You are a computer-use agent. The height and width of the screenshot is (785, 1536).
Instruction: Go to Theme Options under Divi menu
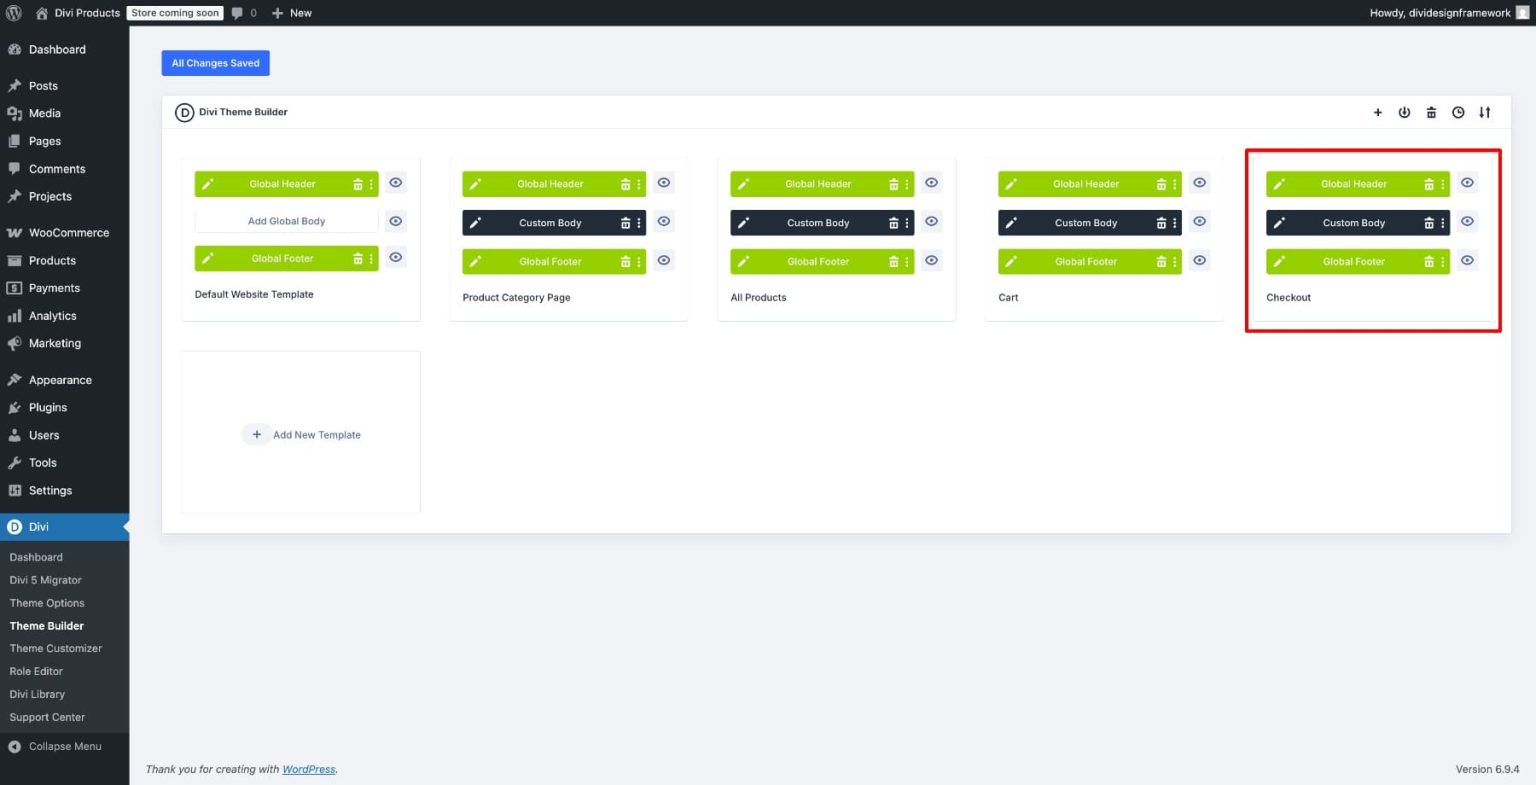coord(47,603)
